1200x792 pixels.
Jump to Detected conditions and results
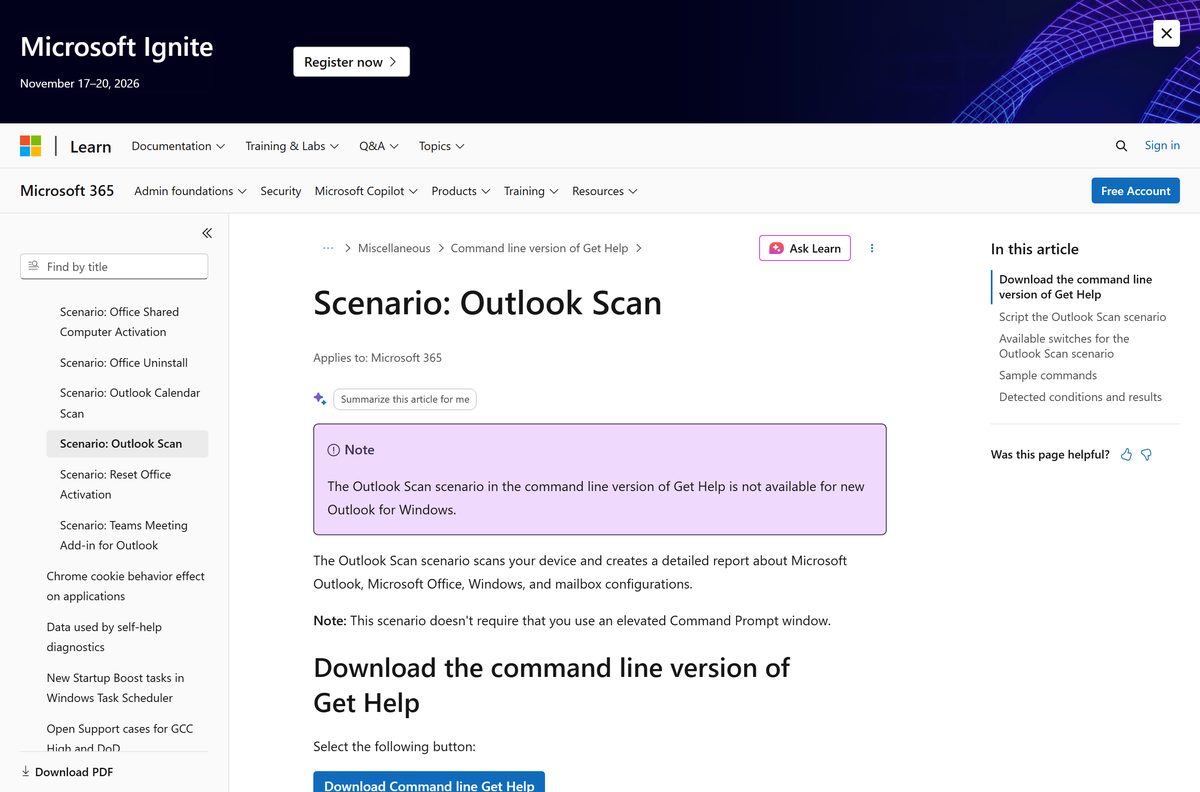(1080, 397)
